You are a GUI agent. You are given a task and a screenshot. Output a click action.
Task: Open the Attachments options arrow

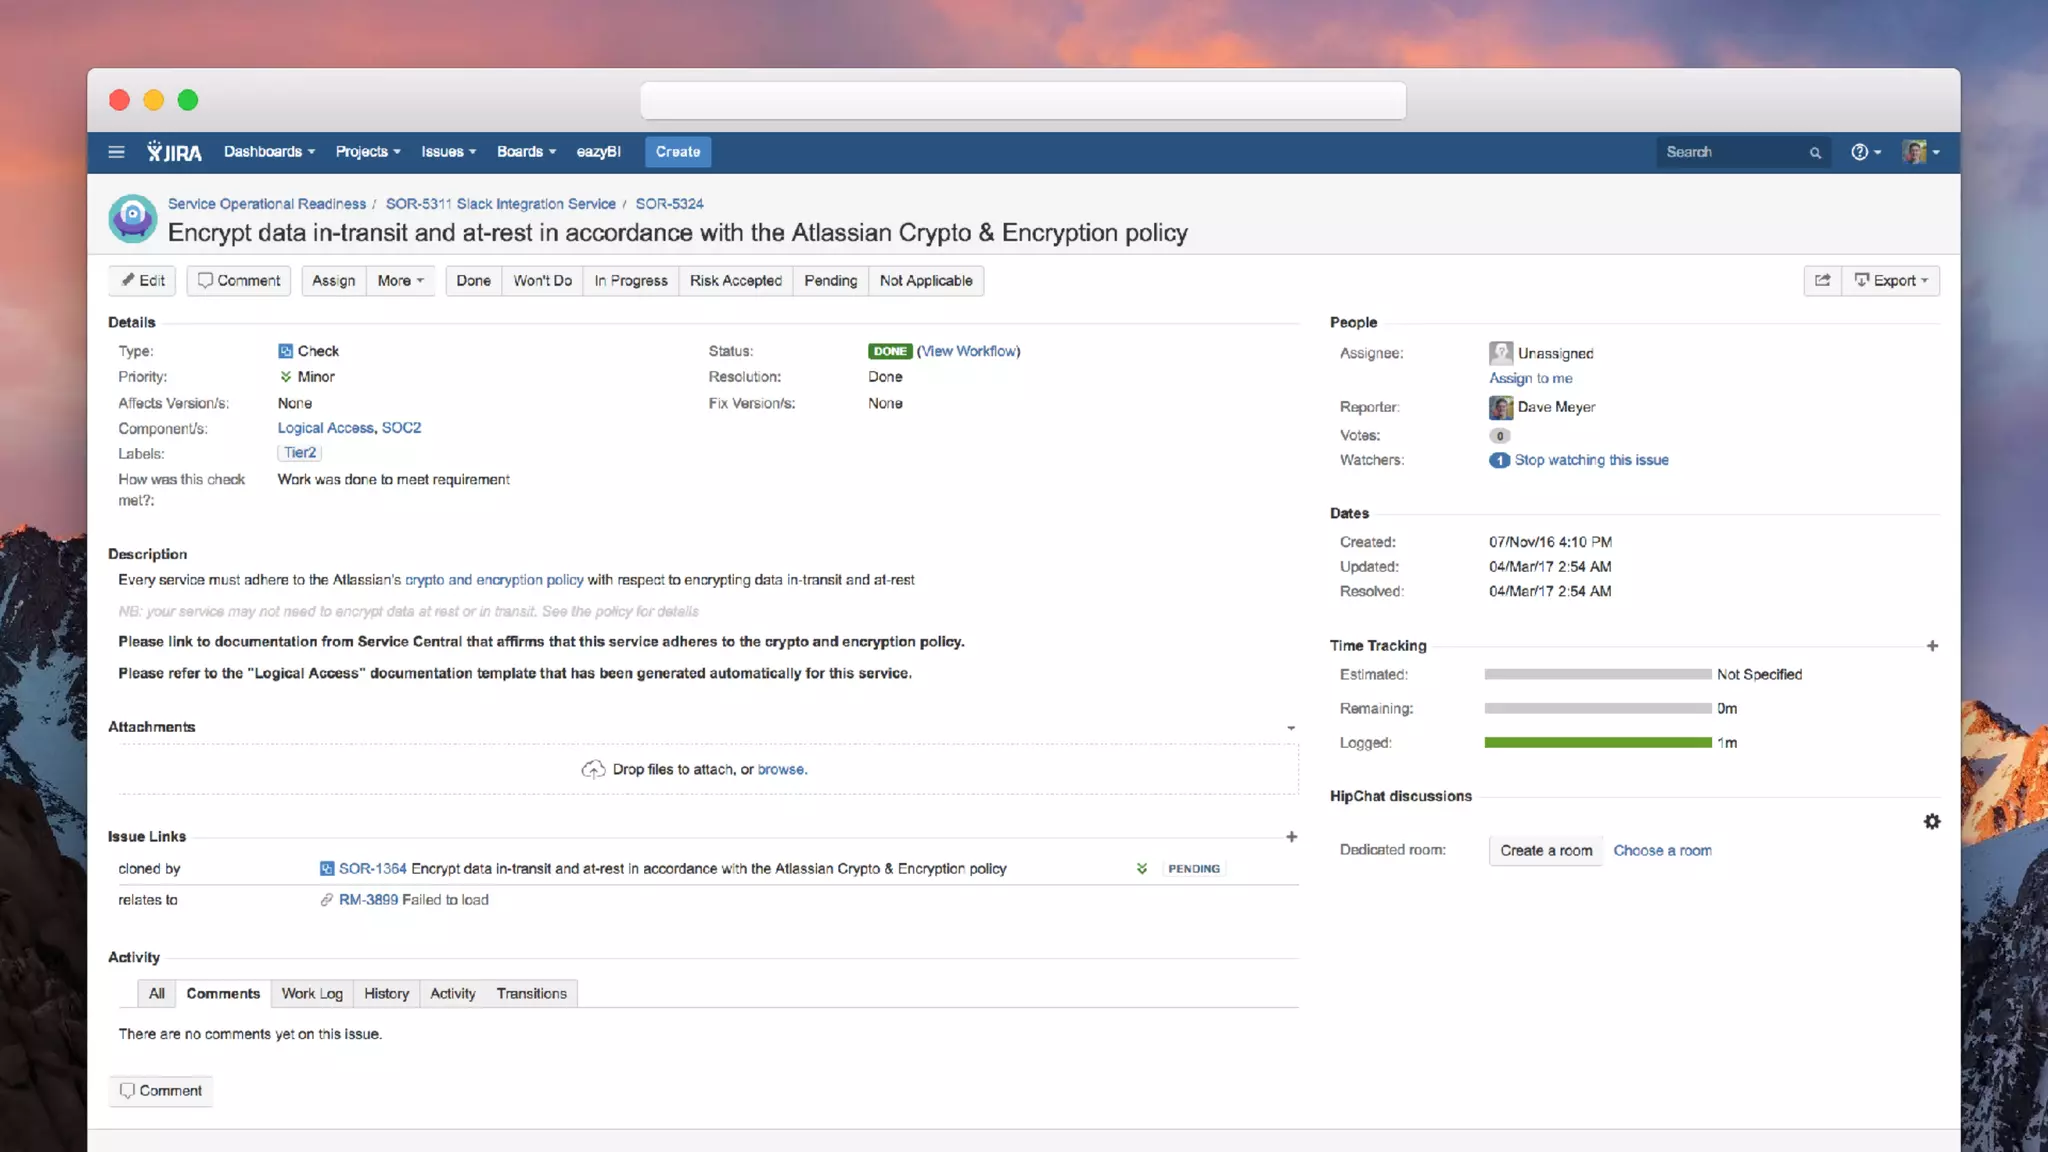1291,728
